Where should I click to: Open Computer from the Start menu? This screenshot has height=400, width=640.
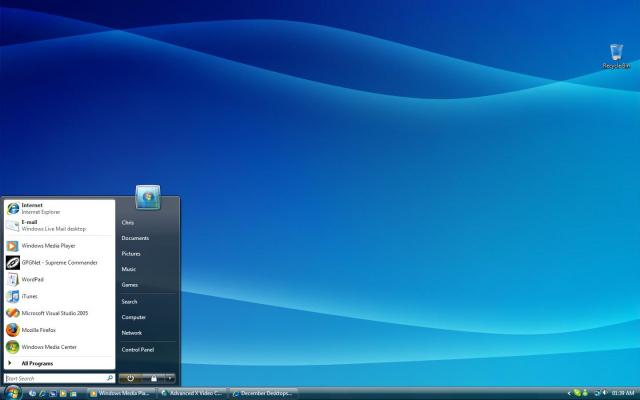click(133, 317)
